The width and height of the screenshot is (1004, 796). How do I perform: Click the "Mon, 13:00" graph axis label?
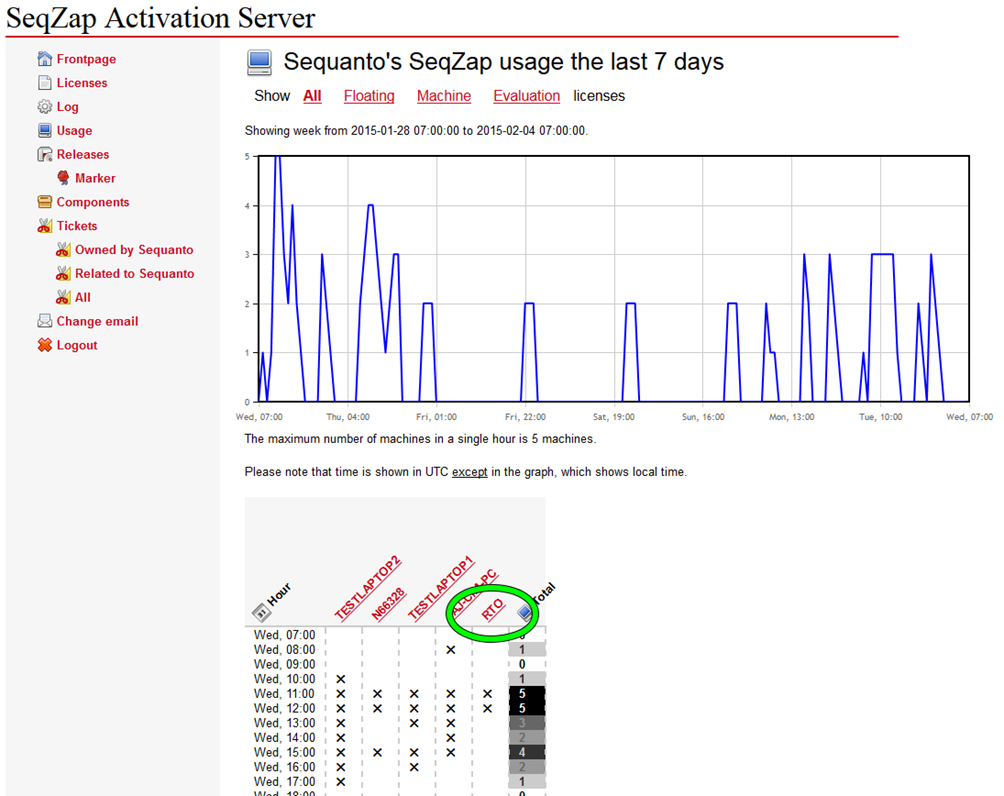[x=791, y=417]
